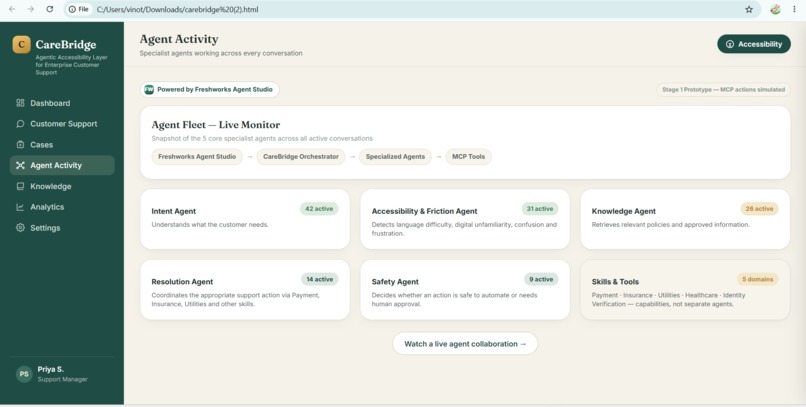Viewport: 806px width, 407px height.
Task: Open Customer Support in the sidebar
Action: point(62,124)
